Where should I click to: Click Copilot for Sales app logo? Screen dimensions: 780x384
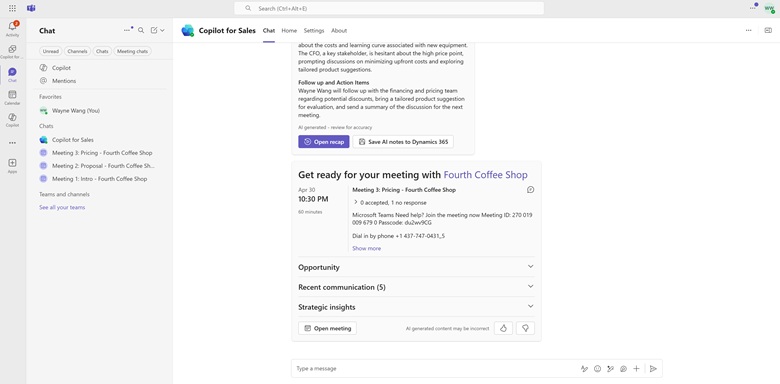(188, 30)
